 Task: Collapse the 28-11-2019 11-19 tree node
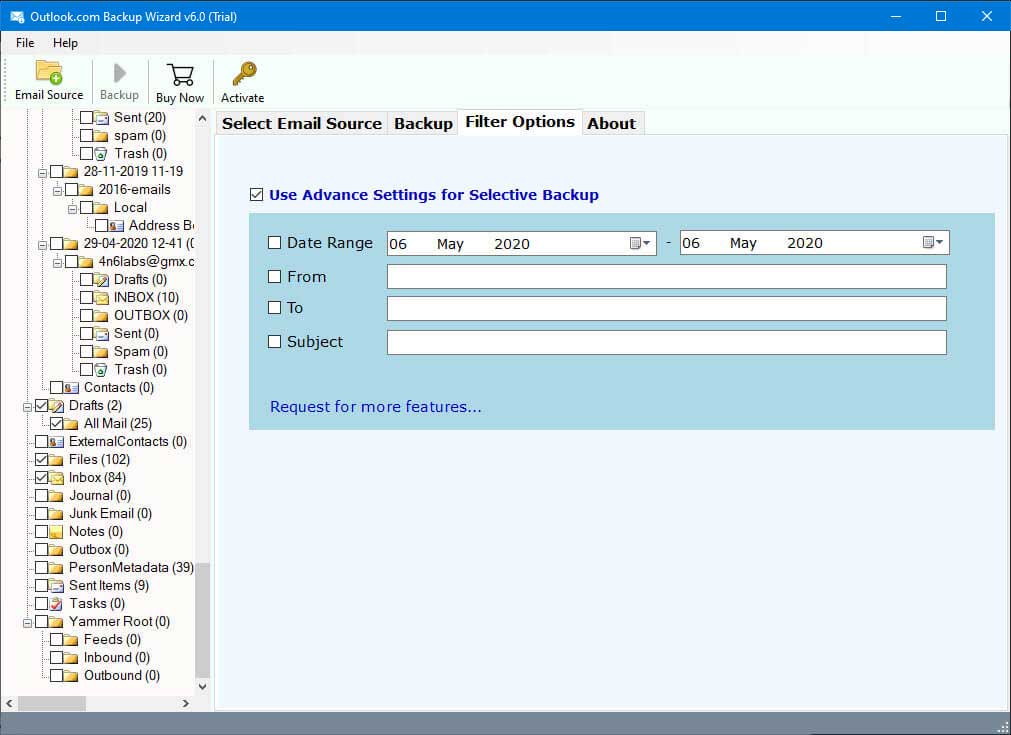(42, 173)
